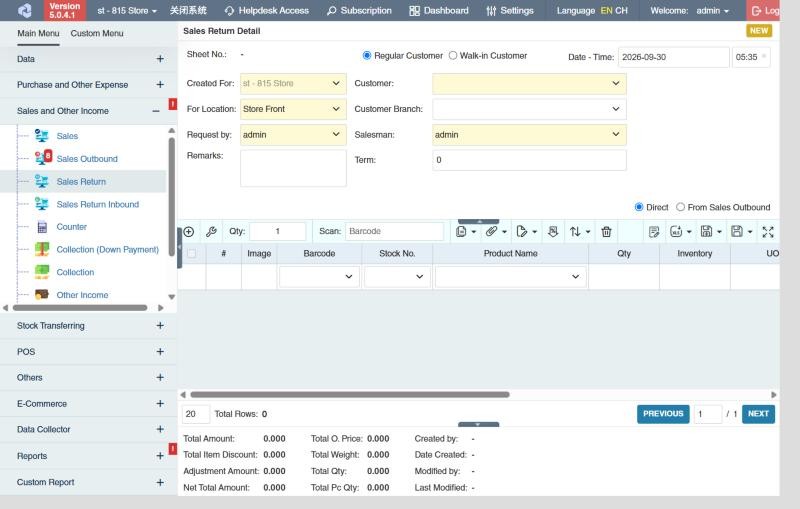This screenshot has height=509, width=800.
Task: Open Settings in the top bar
Action: pyautogui.click(x=510, y=11)
